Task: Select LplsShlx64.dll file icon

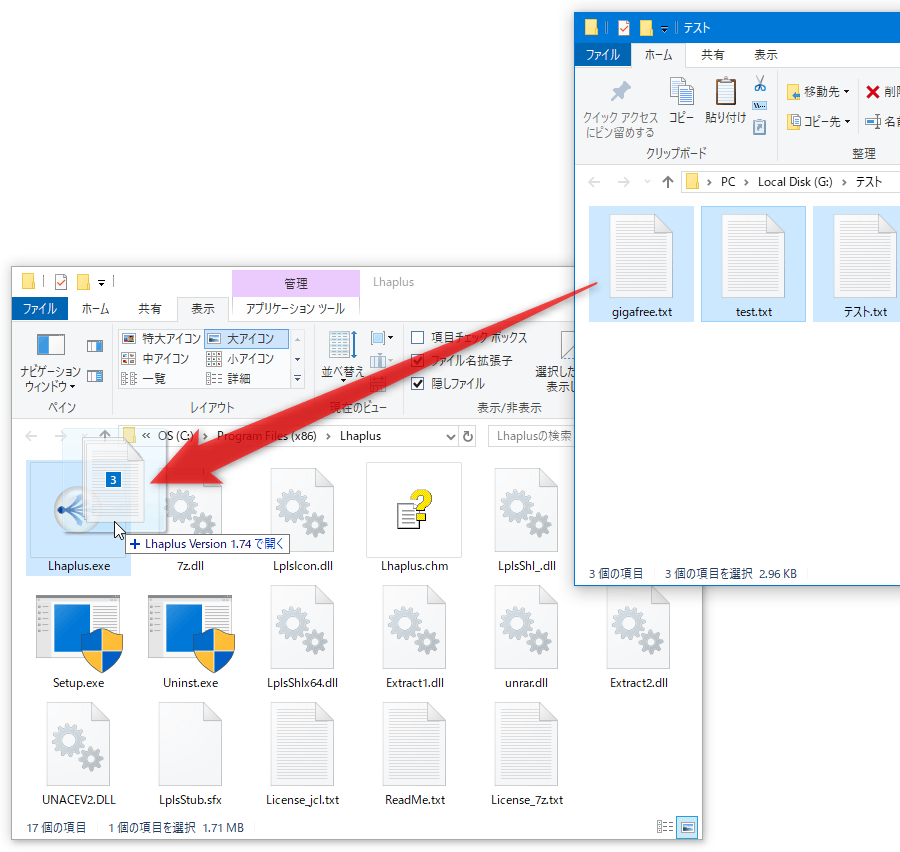Action: point(302,627)
